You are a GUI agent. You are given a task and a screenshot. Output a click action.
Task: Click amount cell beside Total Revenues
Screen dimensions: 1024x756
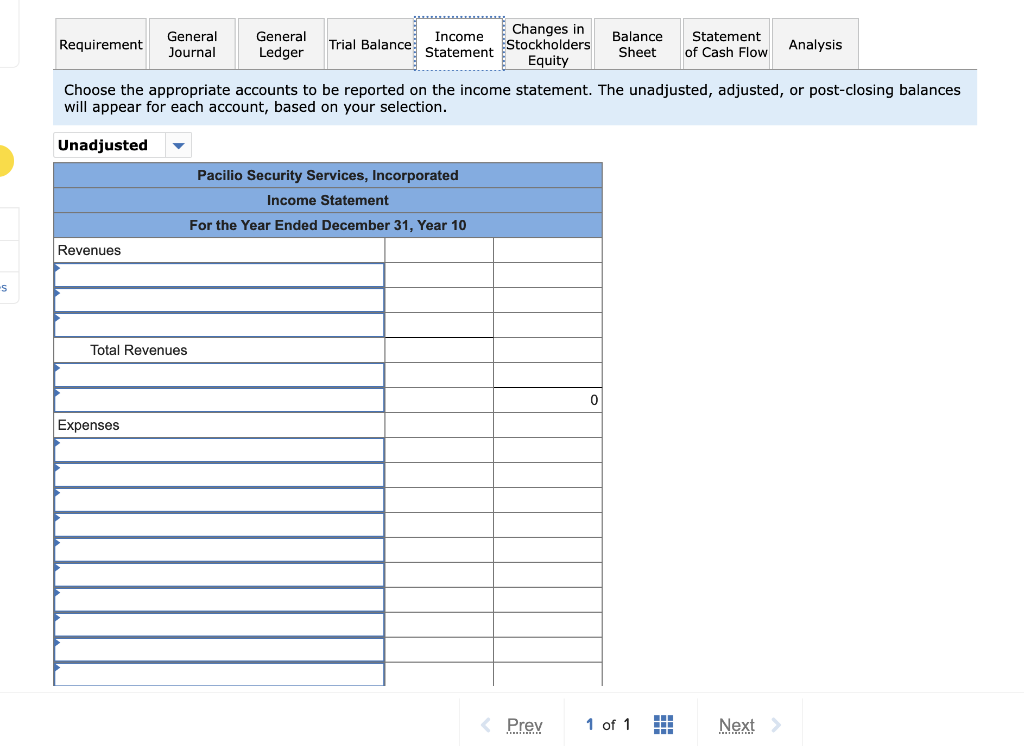(439, 350)
